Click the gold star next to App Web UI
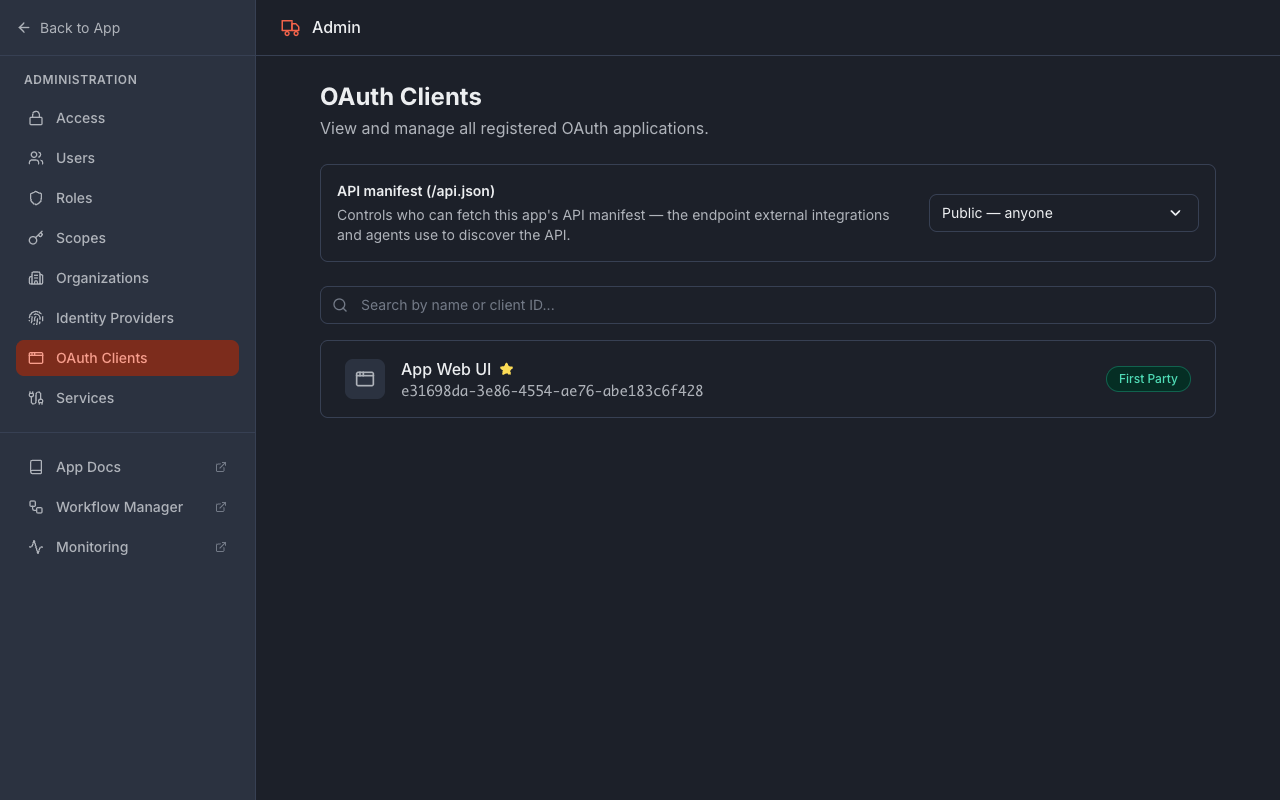The image size is (1280, 800). pos(506,369)
